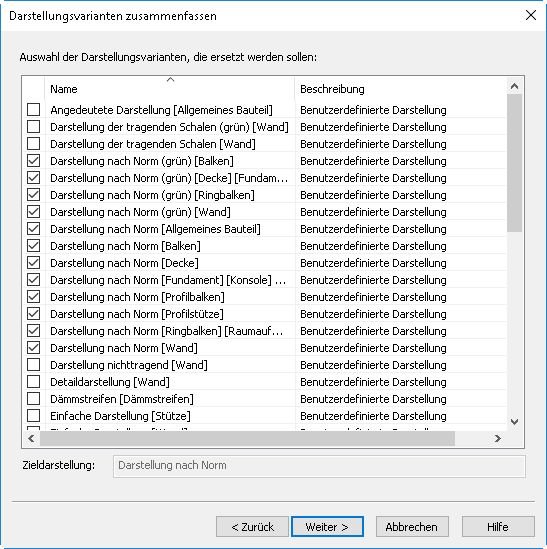Open the Hilfe button
This screenshot has width=547, height=549.
tap(498, 527)
